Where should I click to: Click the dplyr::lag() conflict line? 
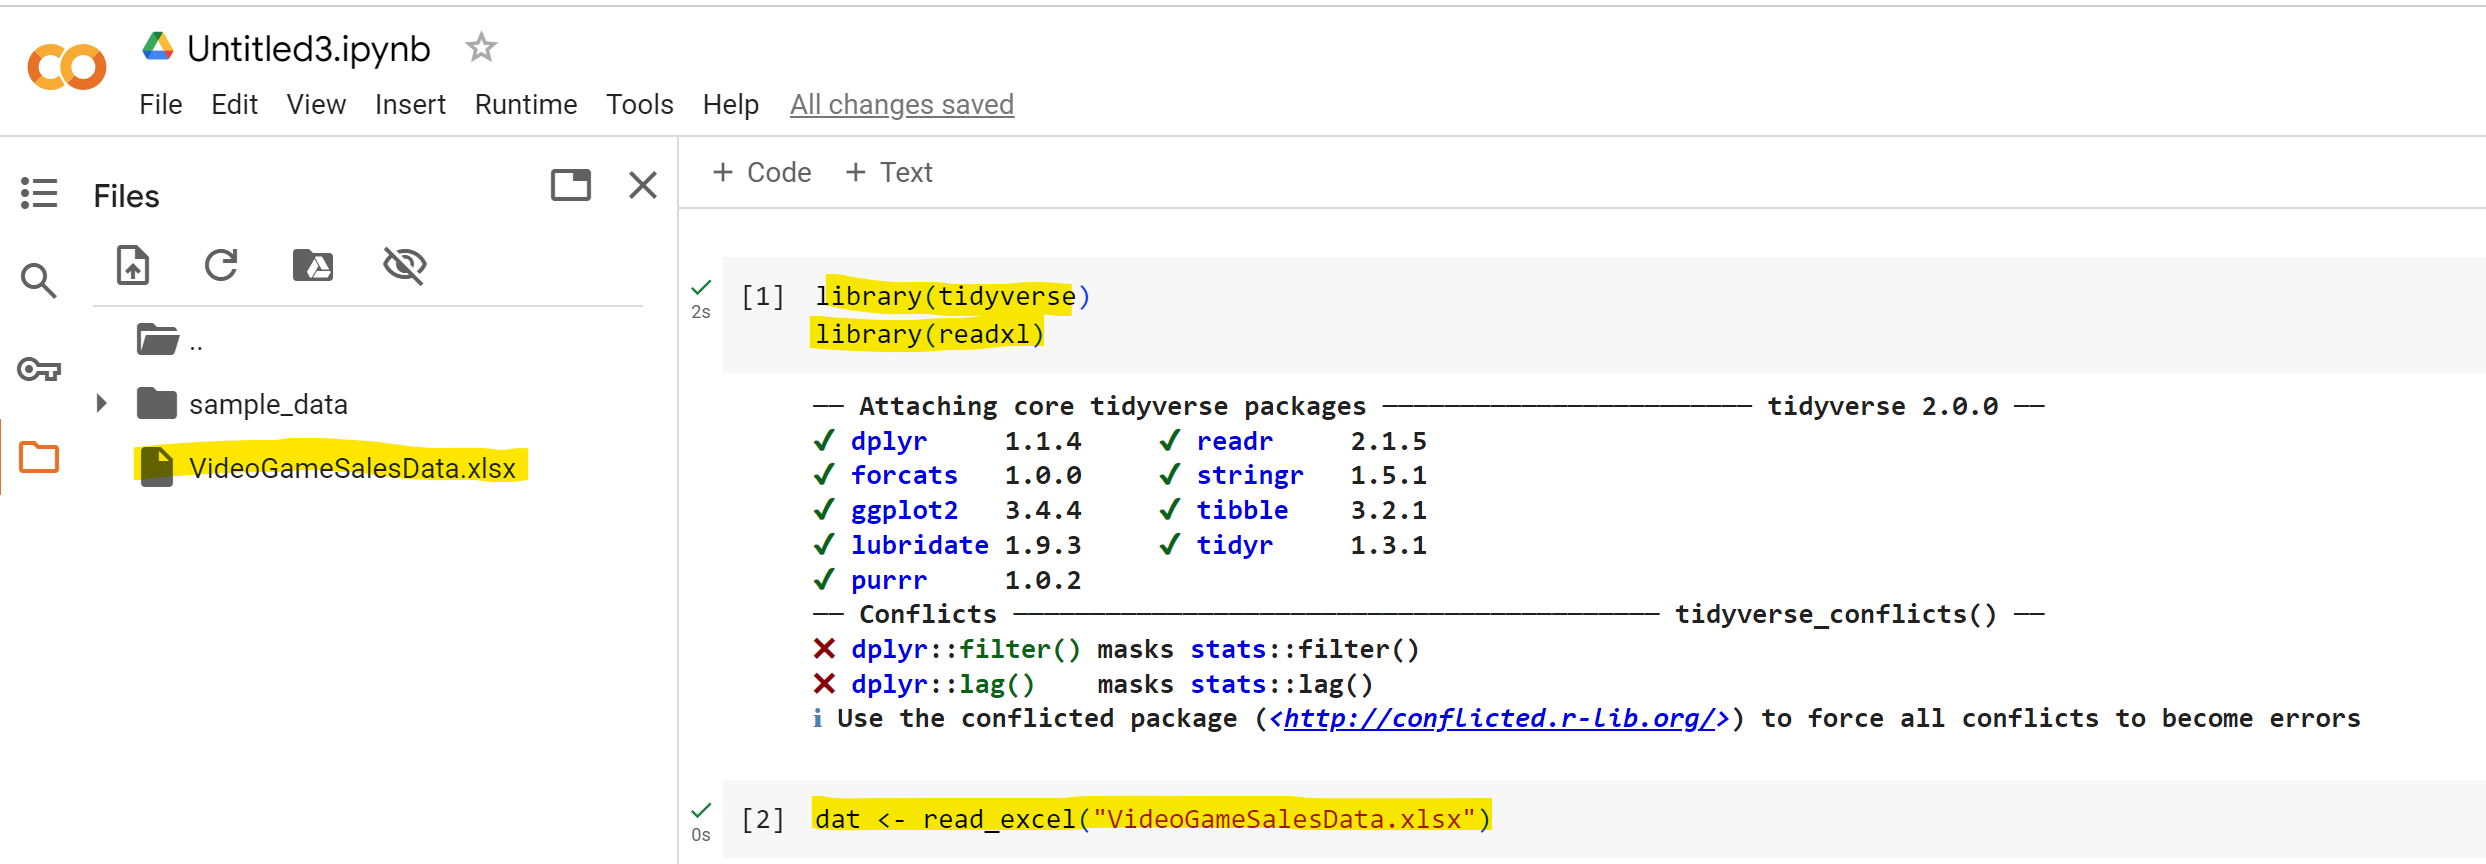coord(1093,684)
